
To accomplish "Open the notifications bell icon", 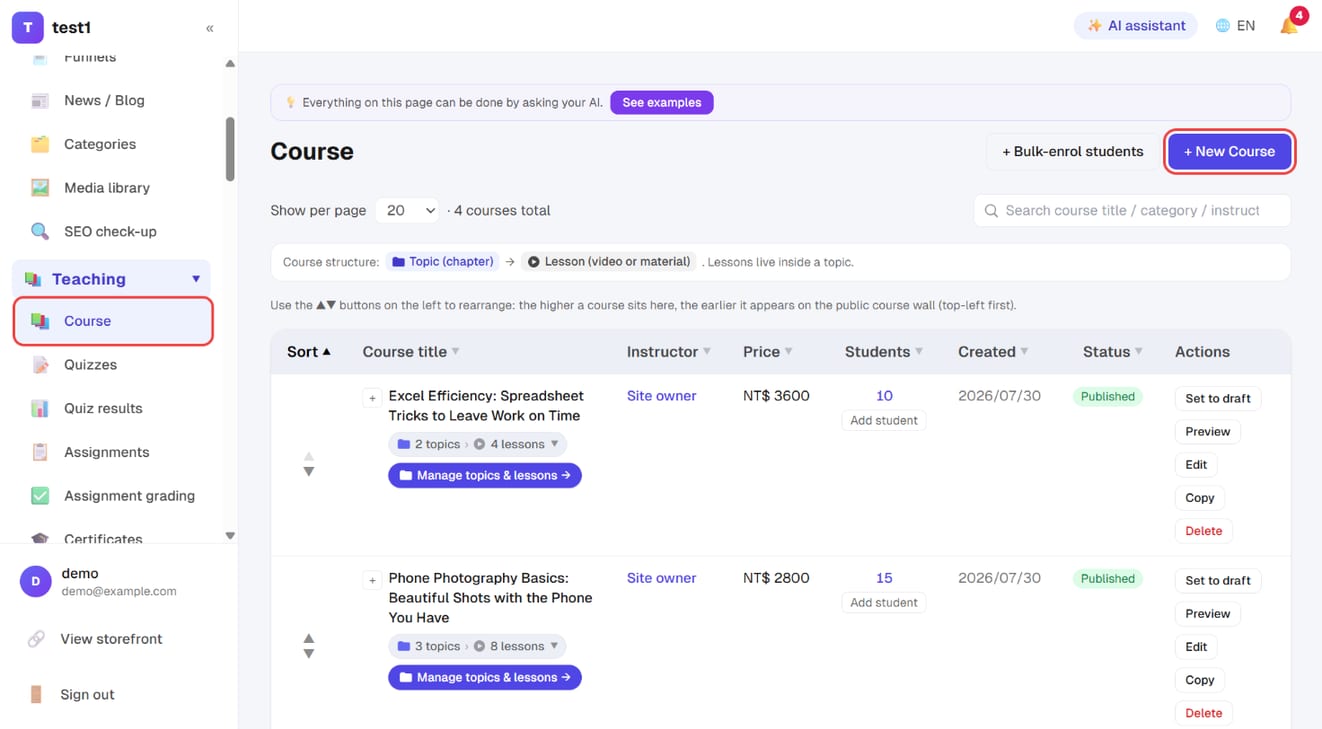I will (1289, 26).
